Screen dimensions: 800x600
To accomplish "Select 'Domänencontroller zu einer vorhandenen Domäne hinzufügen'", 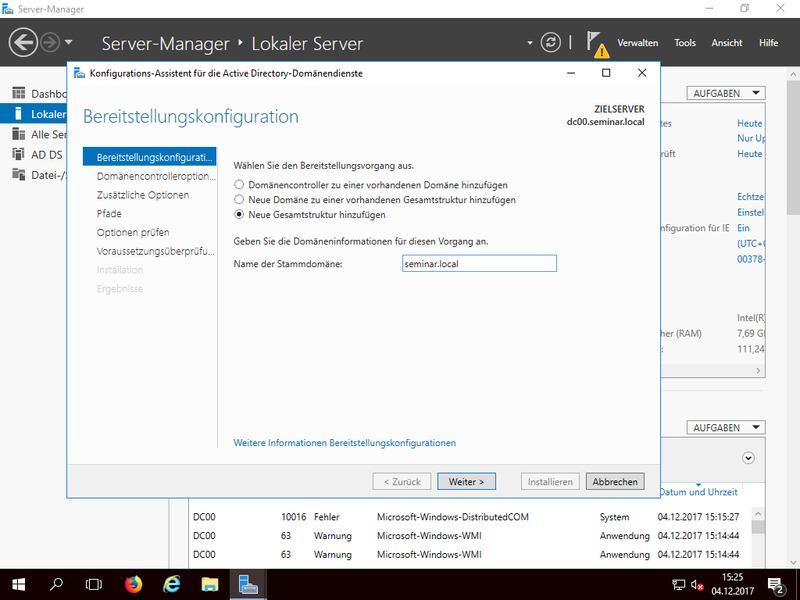I will [238, 185].
